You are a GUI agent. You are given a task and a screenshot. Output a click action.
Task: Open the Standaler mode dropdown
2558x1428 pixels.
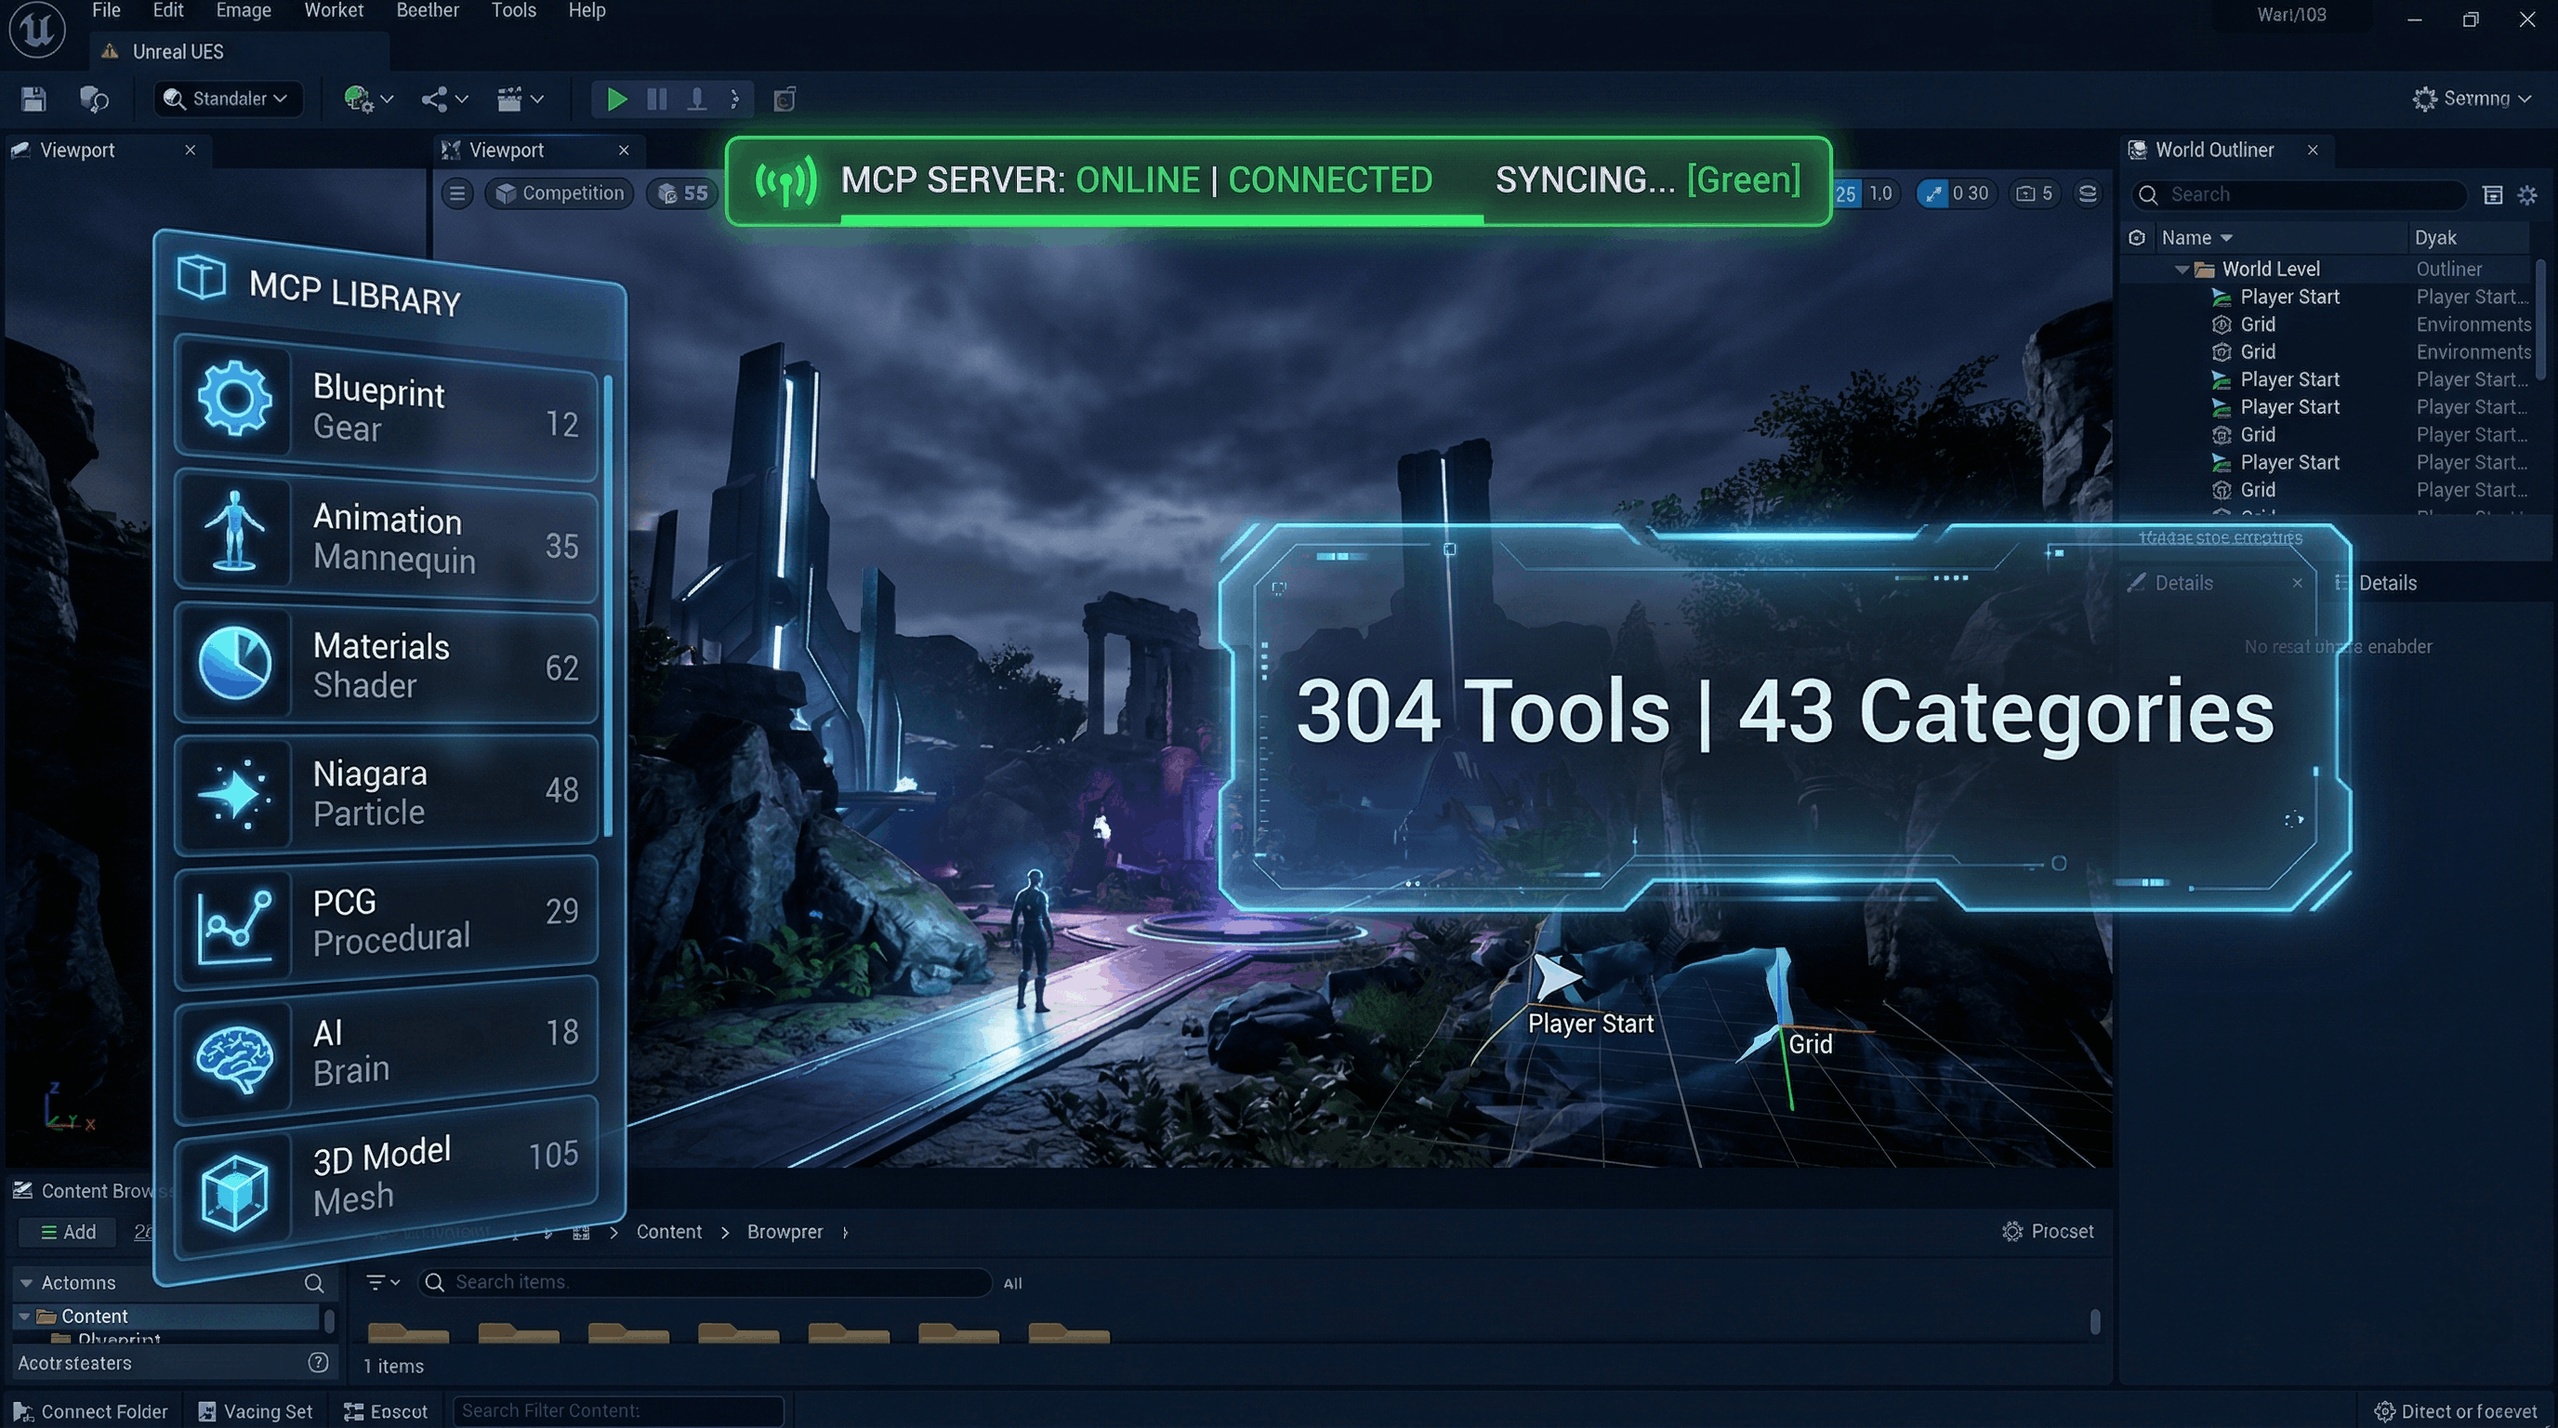(228, 98)
